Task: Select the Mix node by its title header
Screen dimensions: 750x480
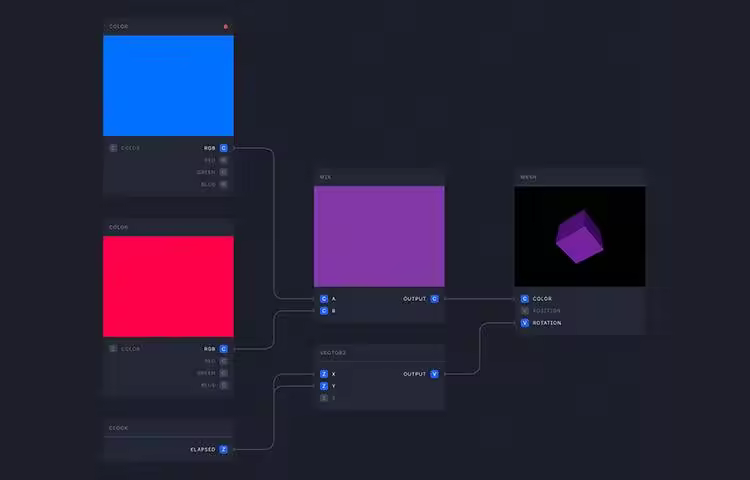Action: click(x=379, y=177)
